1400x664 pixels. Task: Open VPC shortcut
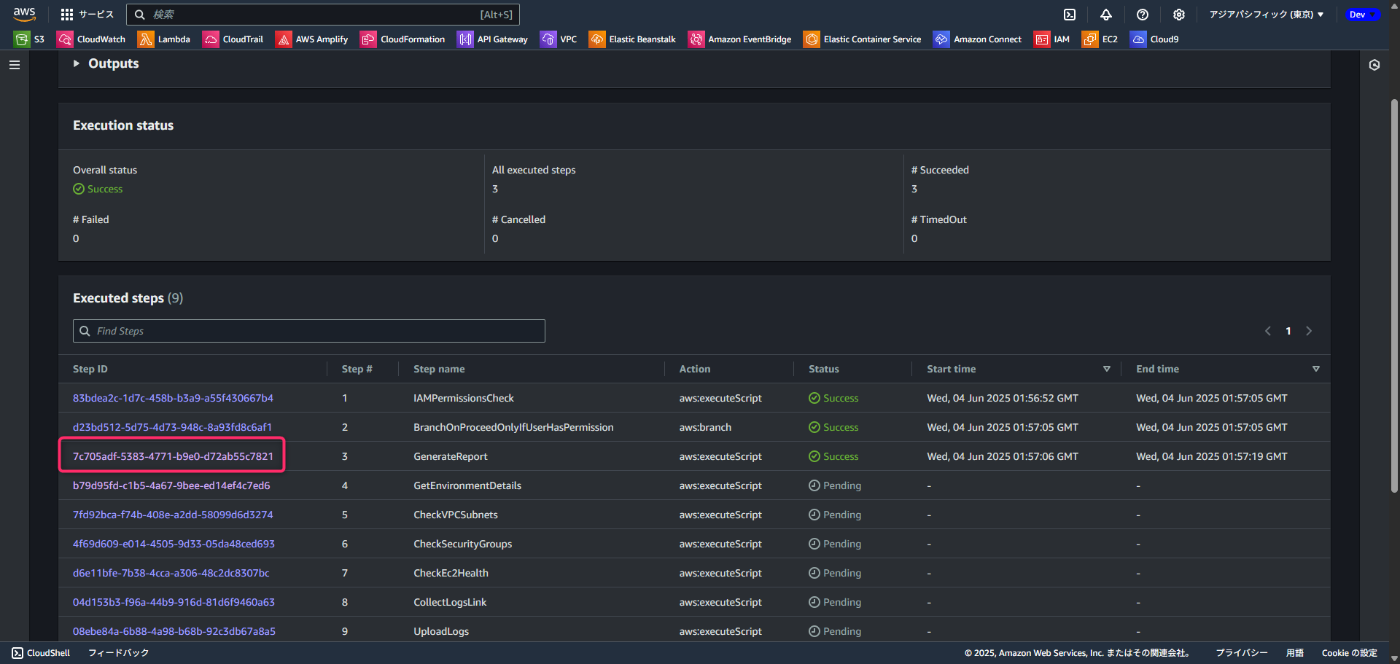[558, 39]
